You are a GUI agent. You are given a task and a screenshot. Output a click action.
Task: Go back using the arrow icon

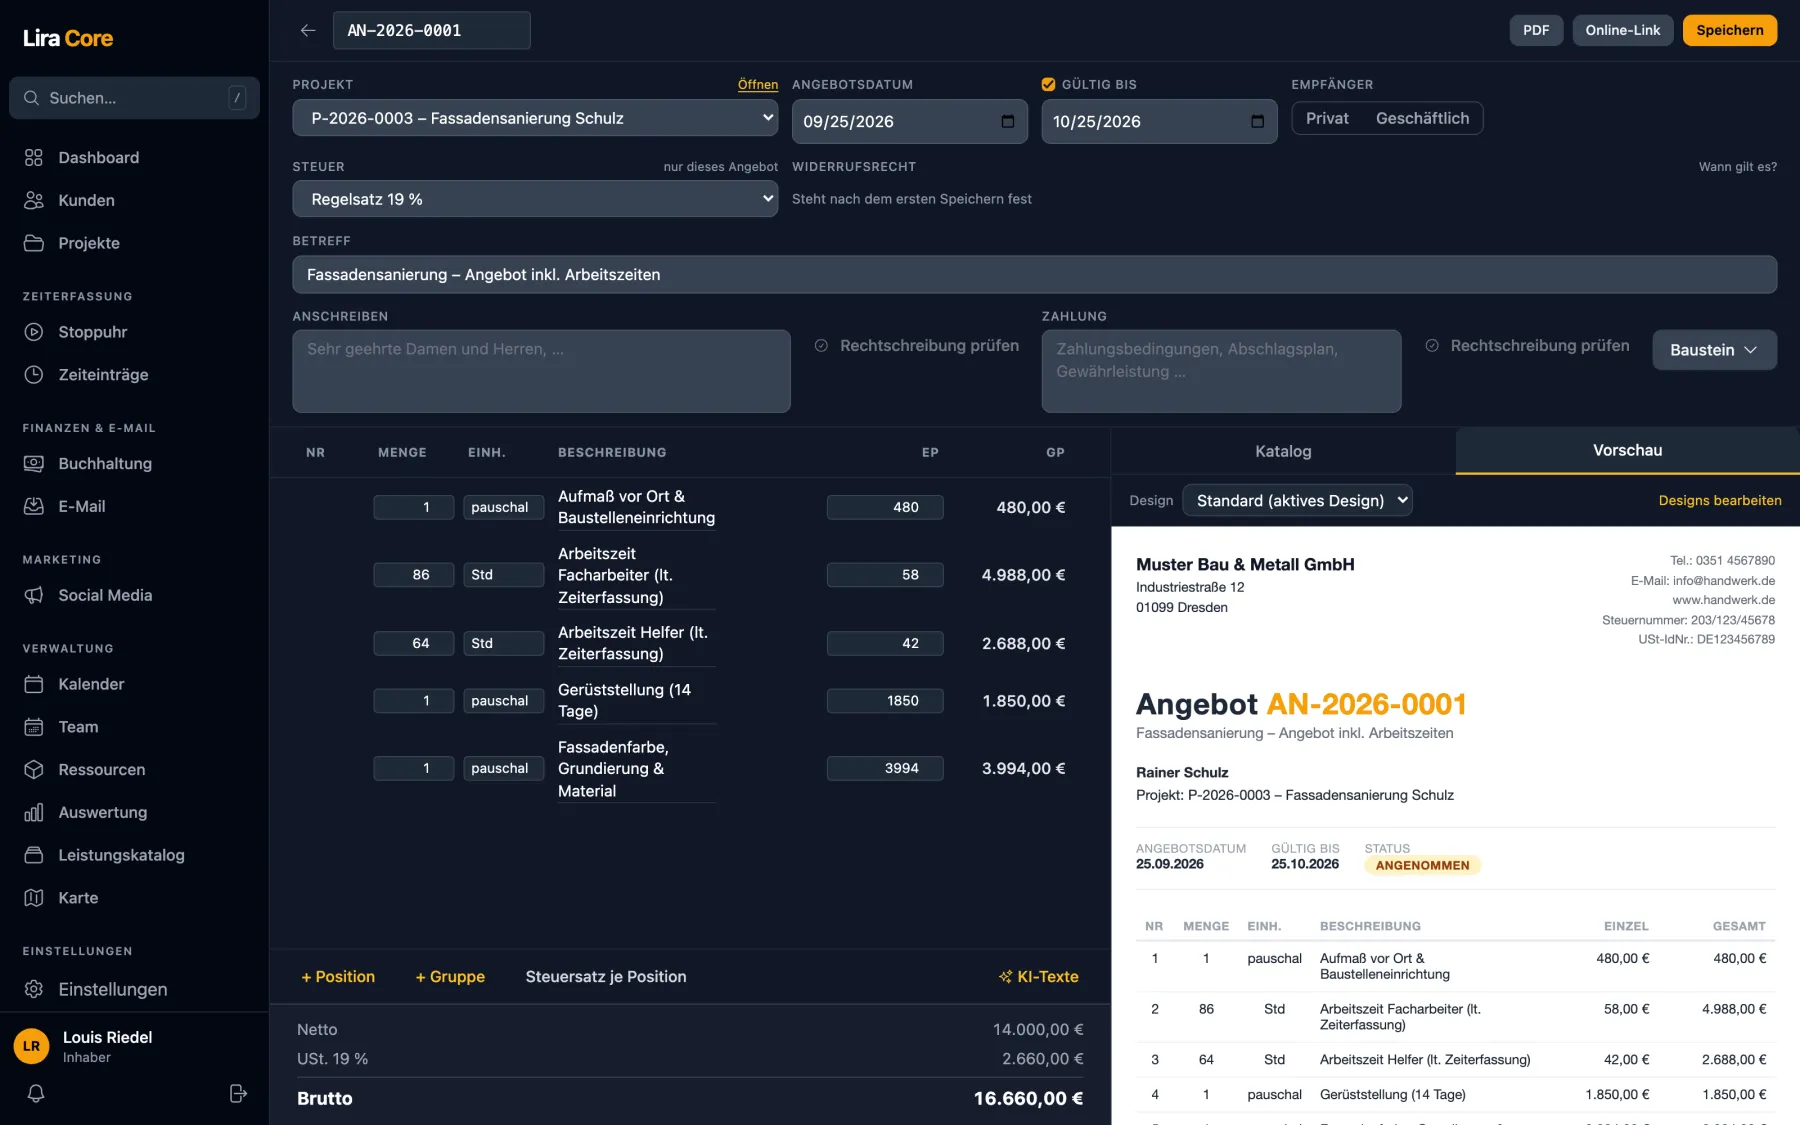(x=308, y=30)
